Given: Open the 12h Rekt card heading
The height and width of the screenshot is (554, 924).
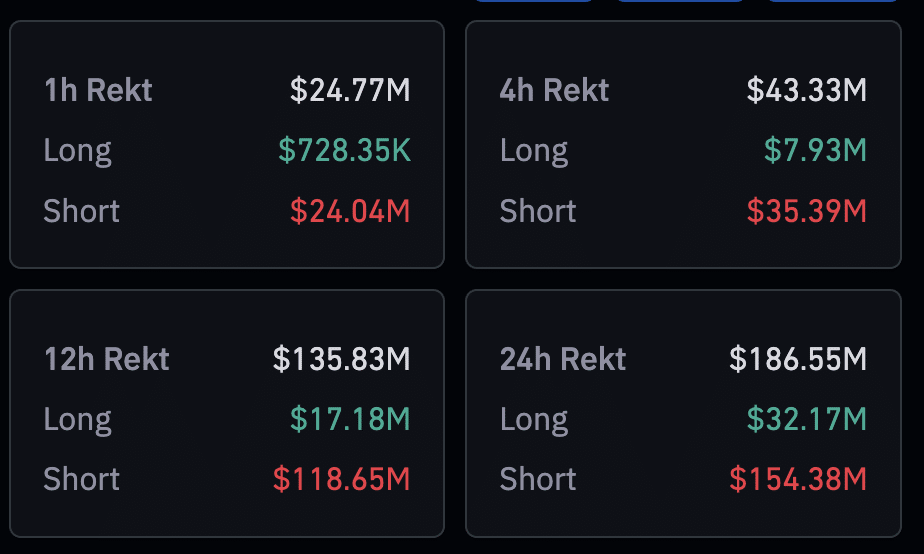Looking at the screenshot, I should pos(107,359).
